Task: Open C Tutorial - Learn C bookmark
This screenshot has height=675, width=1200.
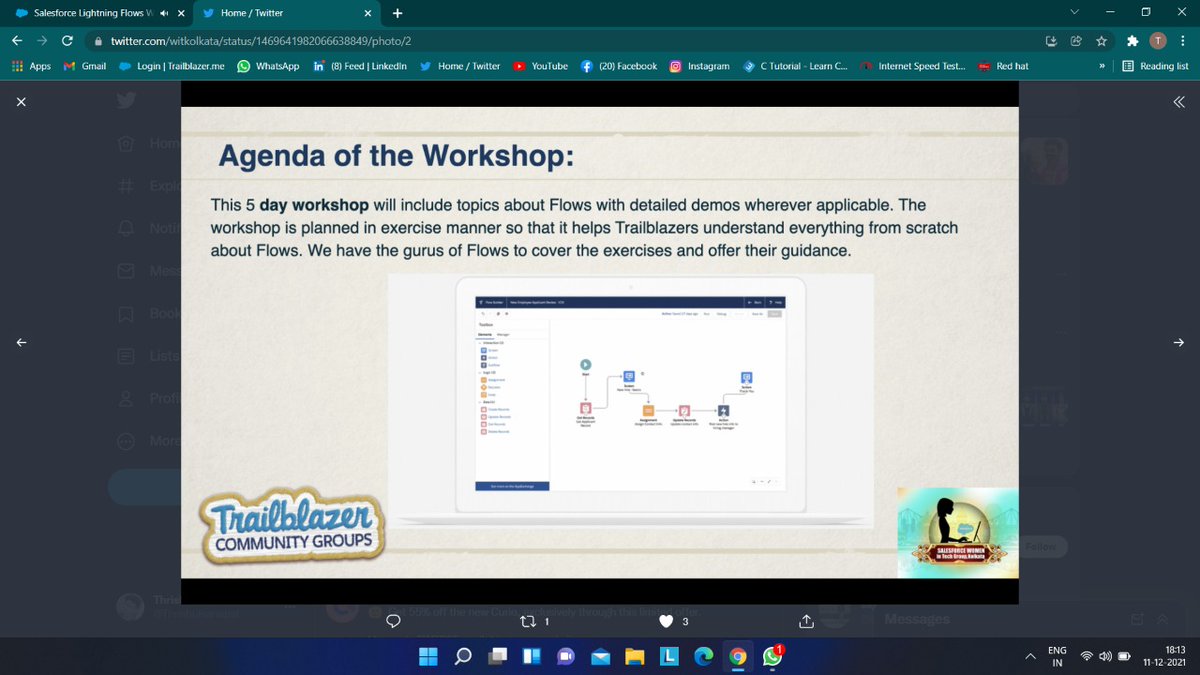Action: (x=795, y=66)
